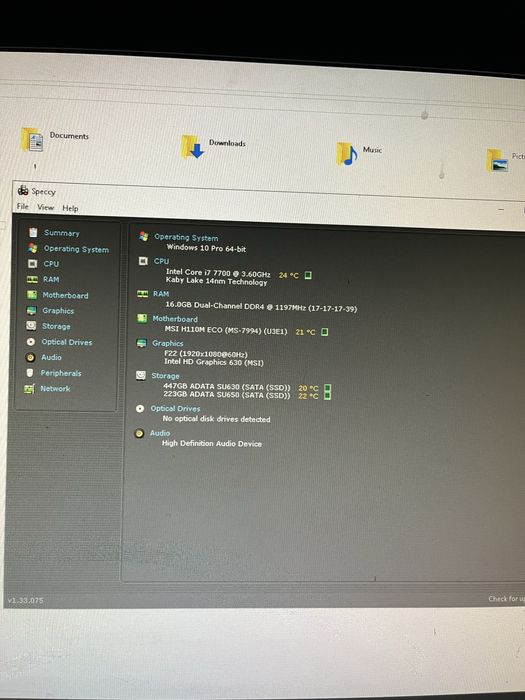The height and width of the screenshot is (700, 525).
Task: Open CPU details in the sidebar
Action: pyautogui.click(x=51, y=264)
